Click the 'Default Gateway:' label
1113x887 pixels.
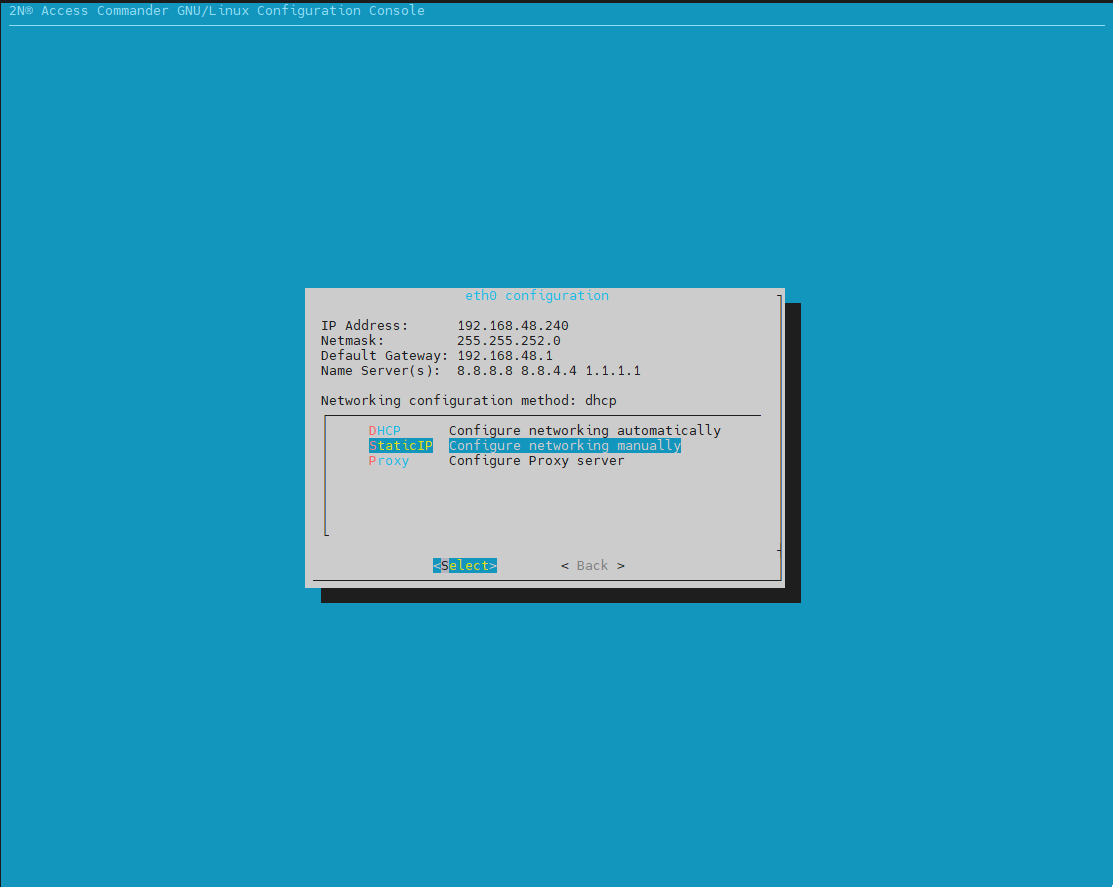[x=385, y=356]
